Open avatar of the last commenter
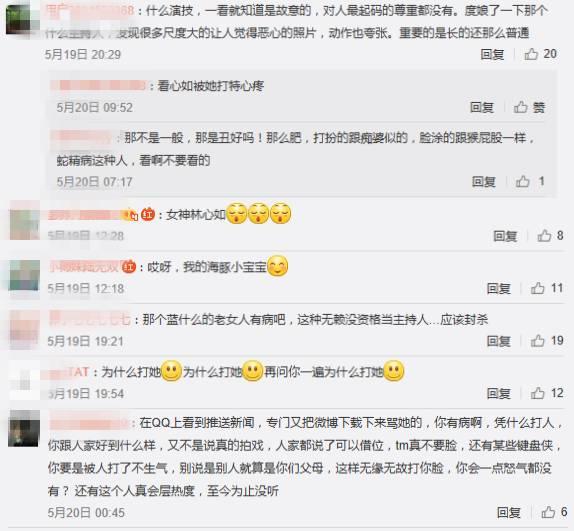The height and width of the screenshot is (531, 574). point(24,428)
